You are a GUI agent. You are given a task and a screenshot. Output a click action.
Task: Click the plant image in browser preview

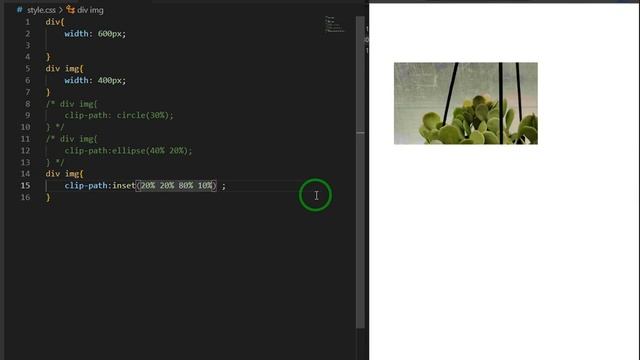[x=466, y=103]
